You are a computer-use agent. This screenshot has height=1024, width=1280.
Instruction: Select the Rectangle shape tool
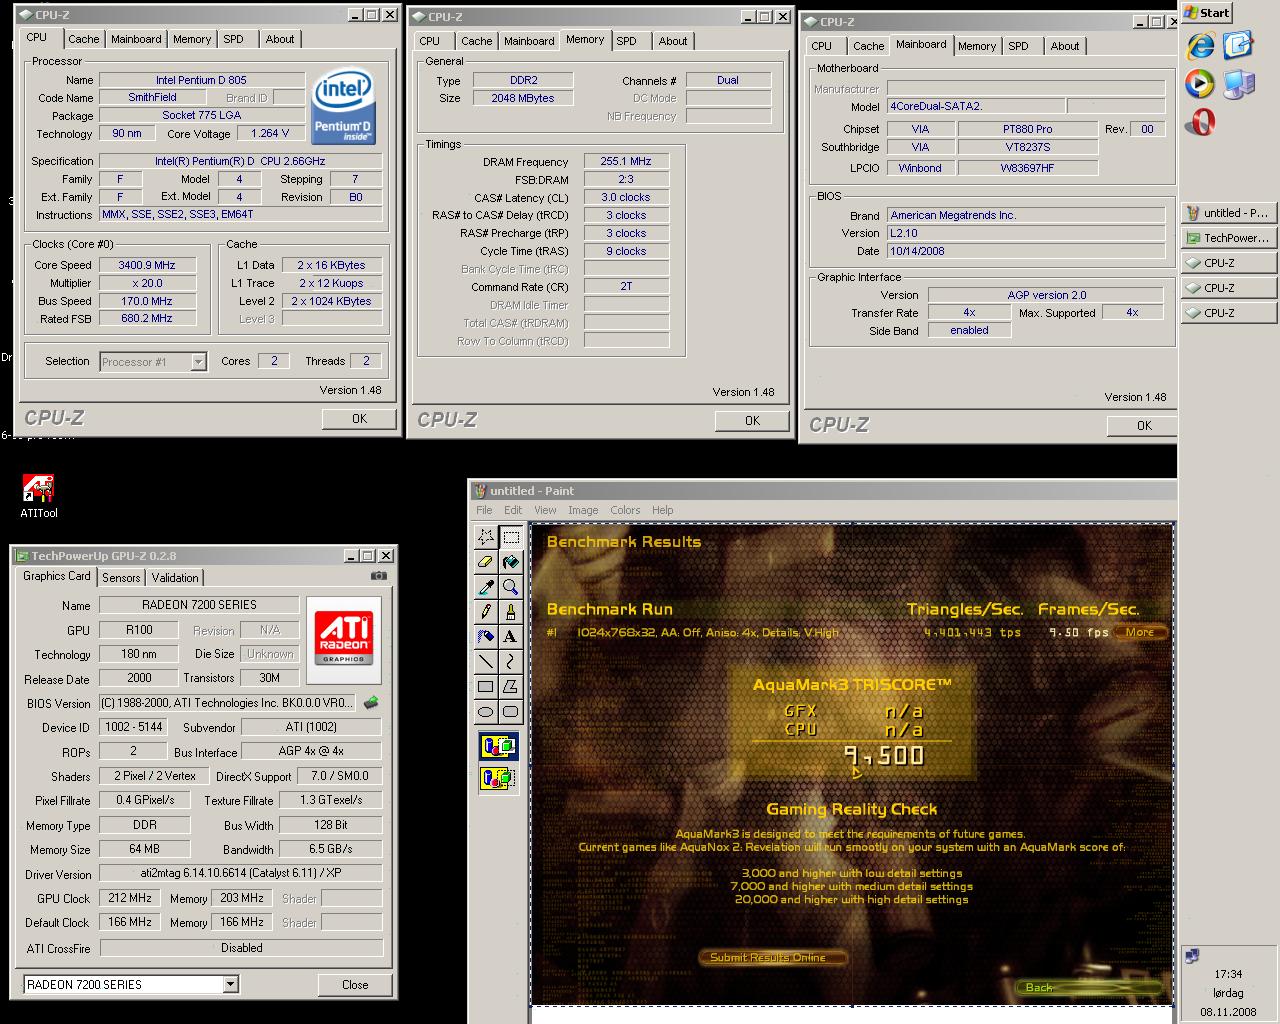point(486,686)
